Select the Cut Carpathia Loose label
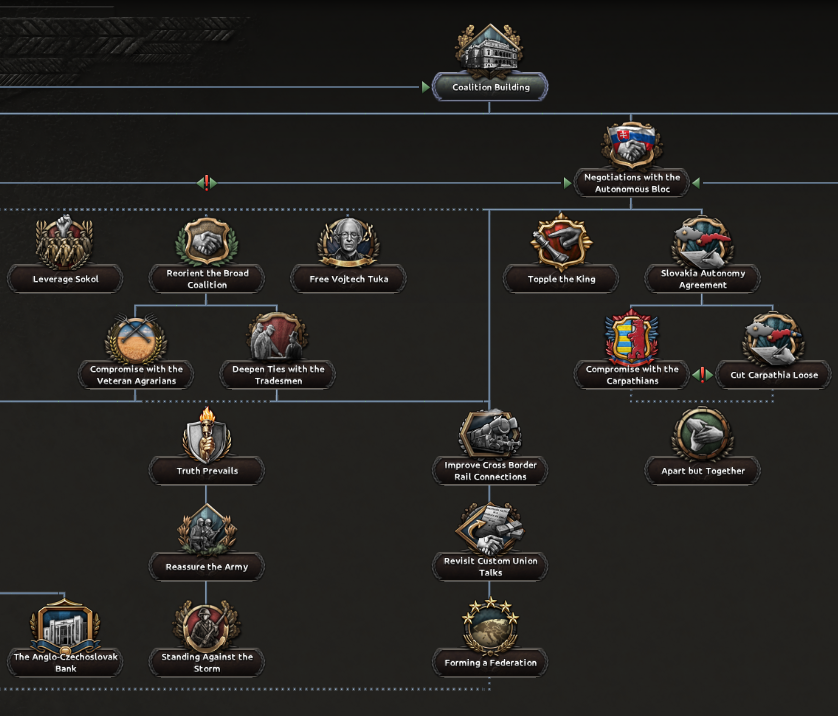The image size is (838, 716). pyautogui.click(x=774, y=375)
